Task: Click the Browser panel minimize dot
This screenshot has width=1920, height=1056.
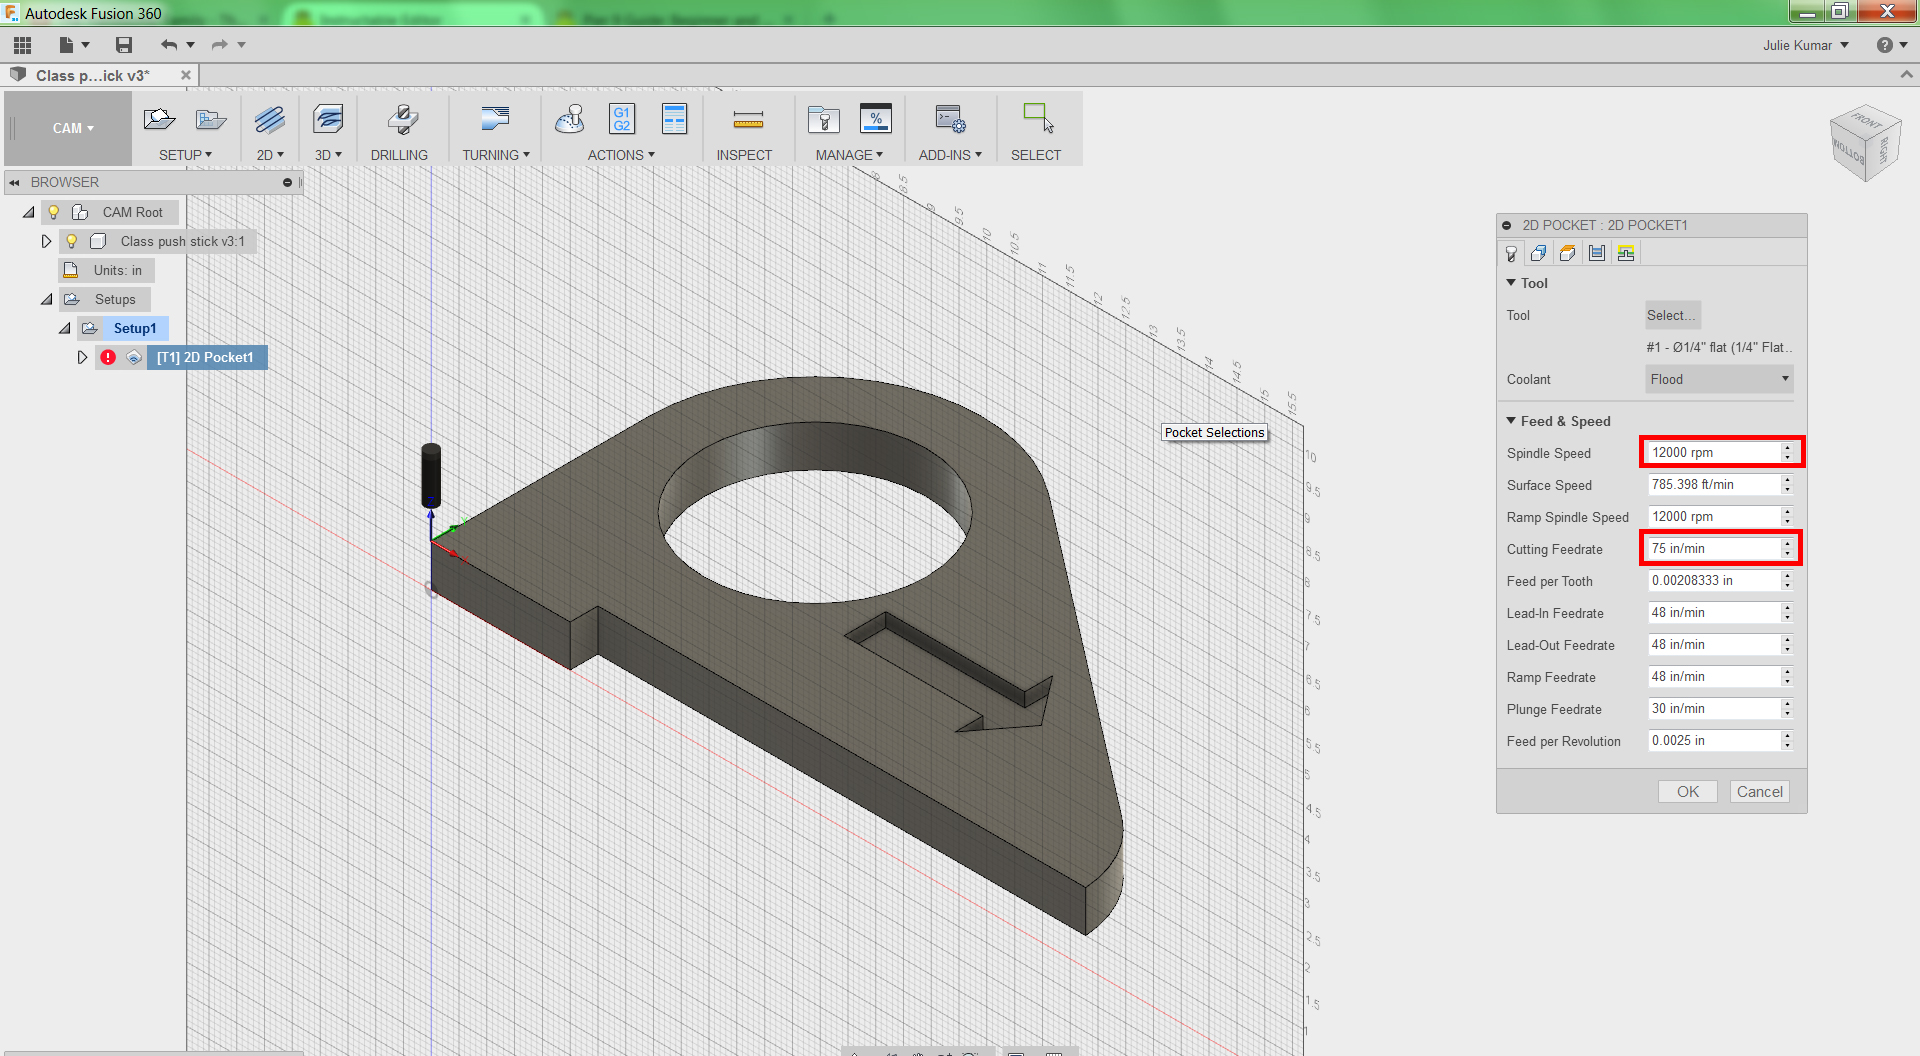Action: tap(287, 182)
